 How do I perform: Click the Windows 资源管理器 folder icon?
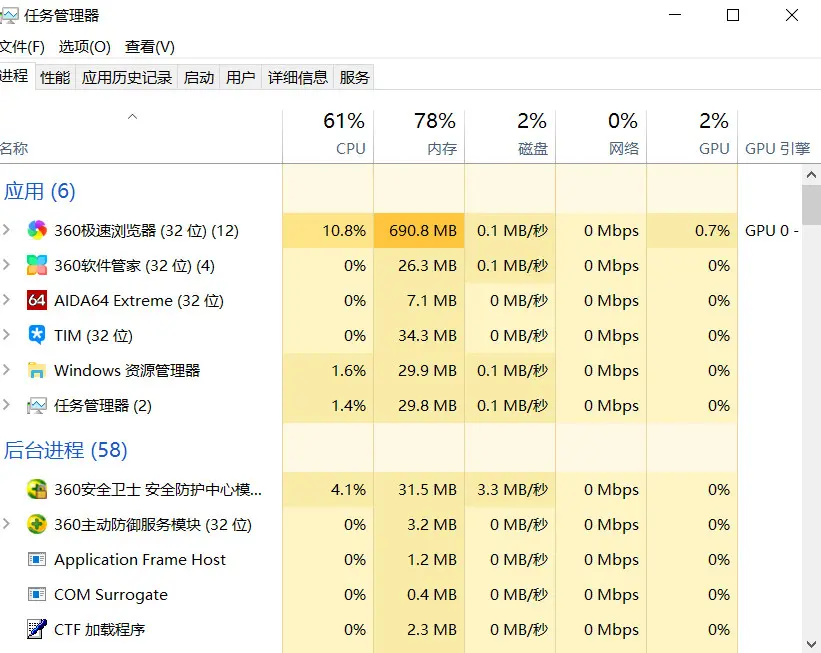click(x=37, y=371)
